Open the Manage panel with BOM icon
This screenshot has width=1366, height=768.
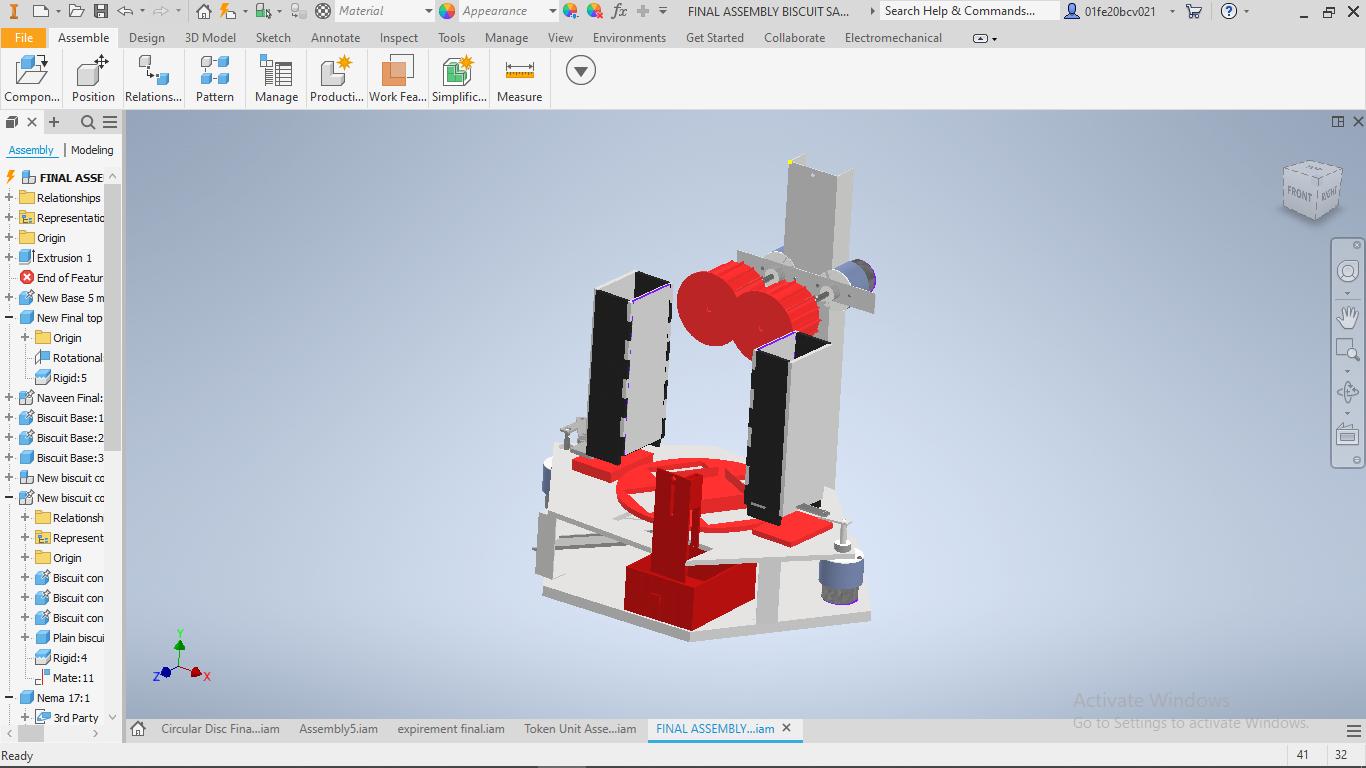(276, 79)
